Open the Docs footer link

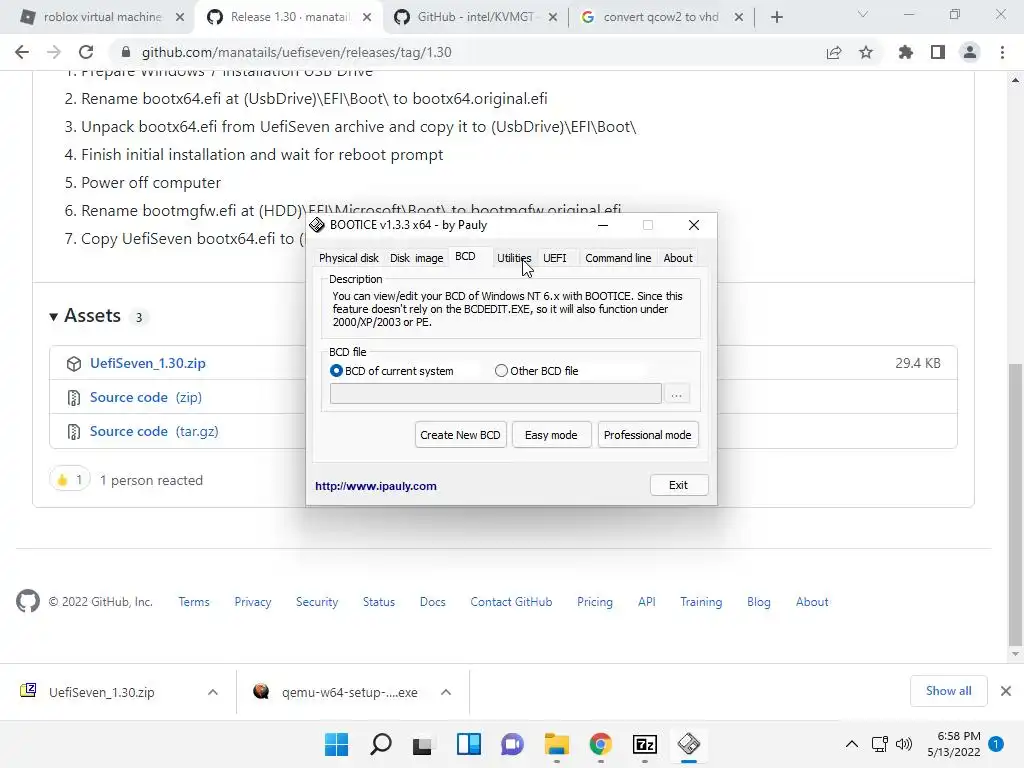432,602
